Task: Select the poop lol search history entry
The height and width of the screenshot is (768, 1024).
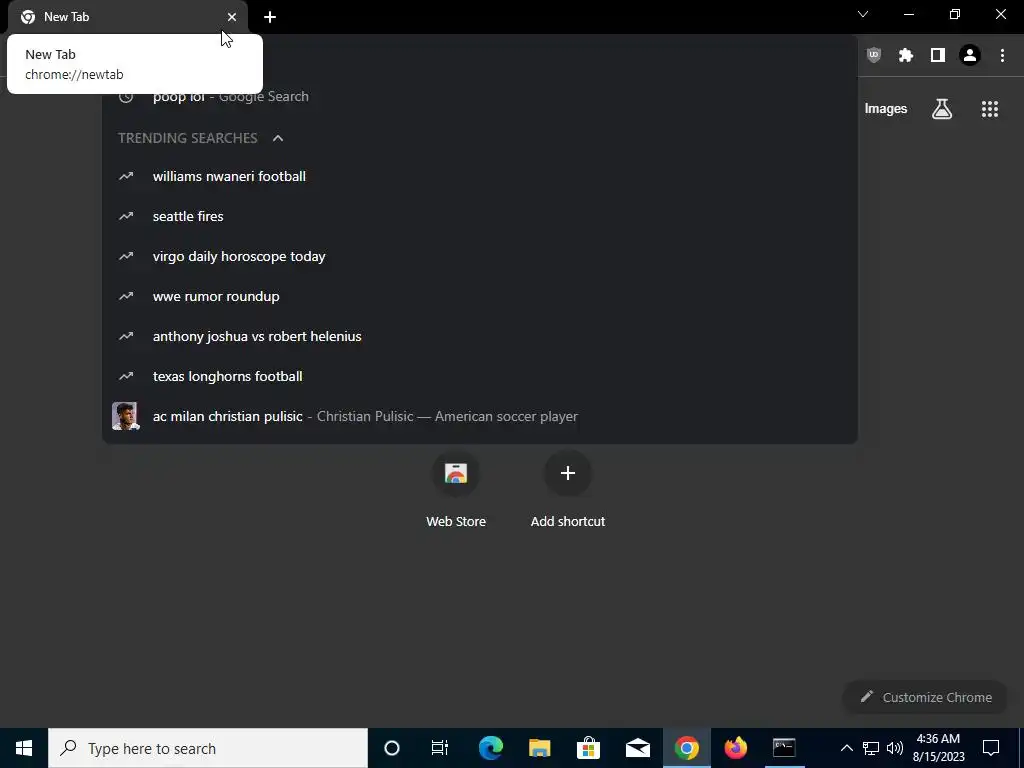Action: pyautogui.click(x=480, y=97)
